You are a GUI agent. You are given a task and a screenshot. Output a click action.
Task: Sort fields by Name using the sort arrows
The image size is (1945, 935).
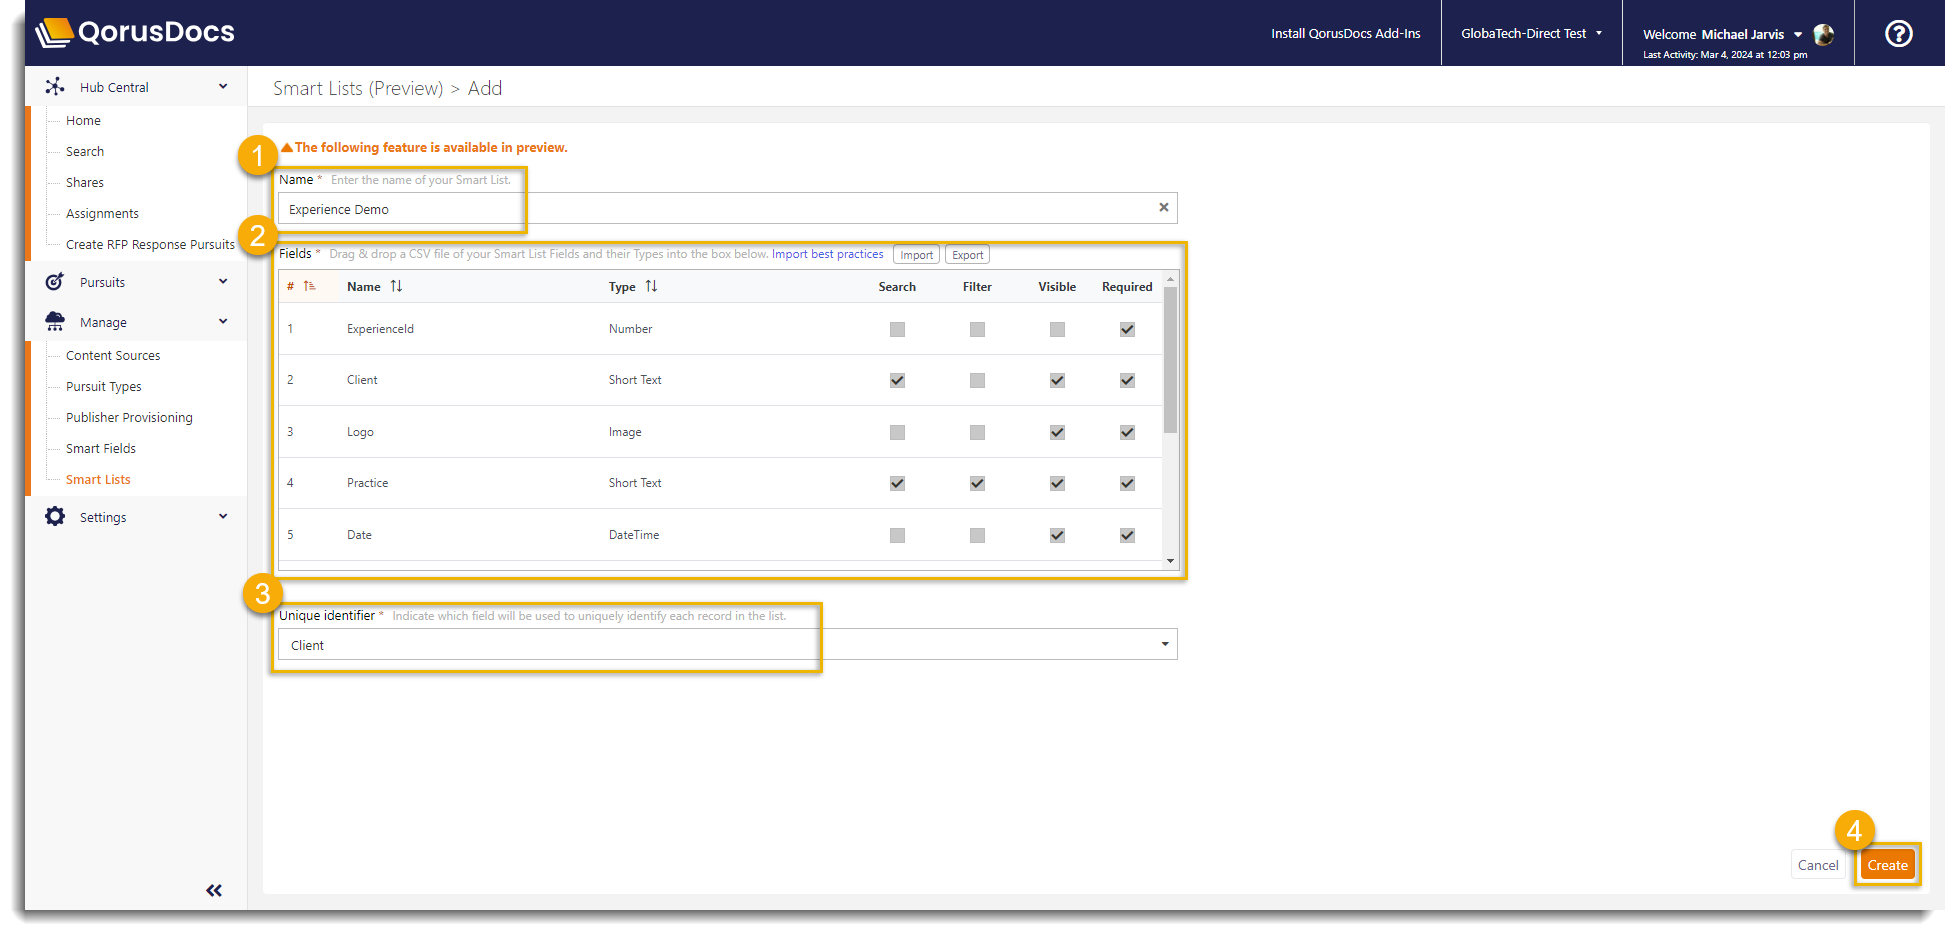396,286
